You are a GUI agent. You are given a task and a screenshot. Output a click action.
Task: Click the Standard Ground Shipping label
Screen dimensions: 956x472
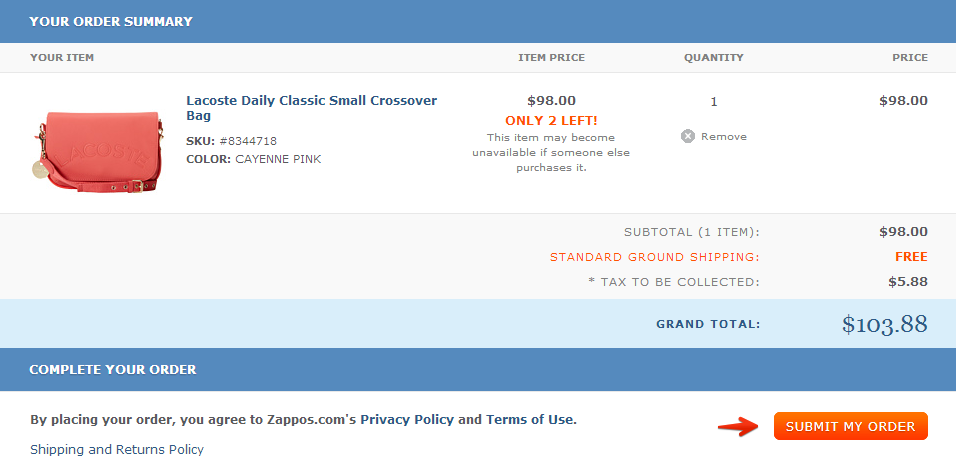[655, 257]
